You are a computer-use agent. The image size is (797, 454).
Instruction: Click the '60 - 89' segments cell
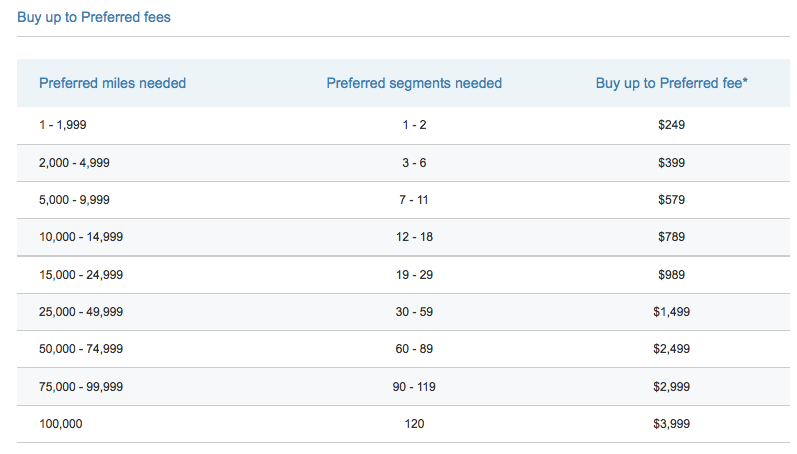(415, 349)
